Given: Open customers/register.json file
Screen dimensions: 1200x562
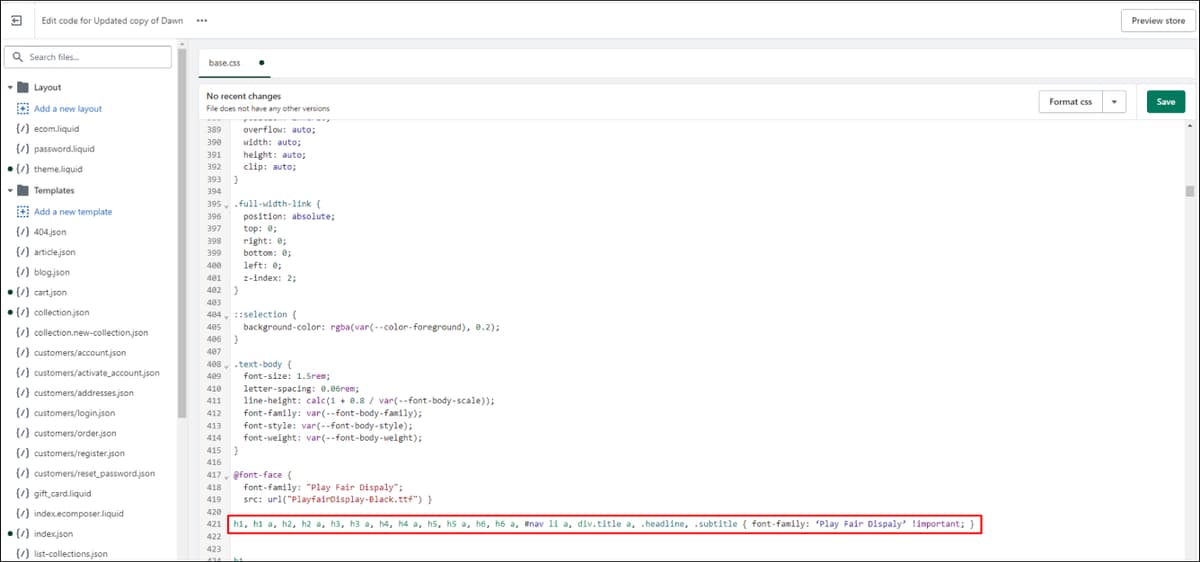Looking at the screenshot, I should coord(79,453).
